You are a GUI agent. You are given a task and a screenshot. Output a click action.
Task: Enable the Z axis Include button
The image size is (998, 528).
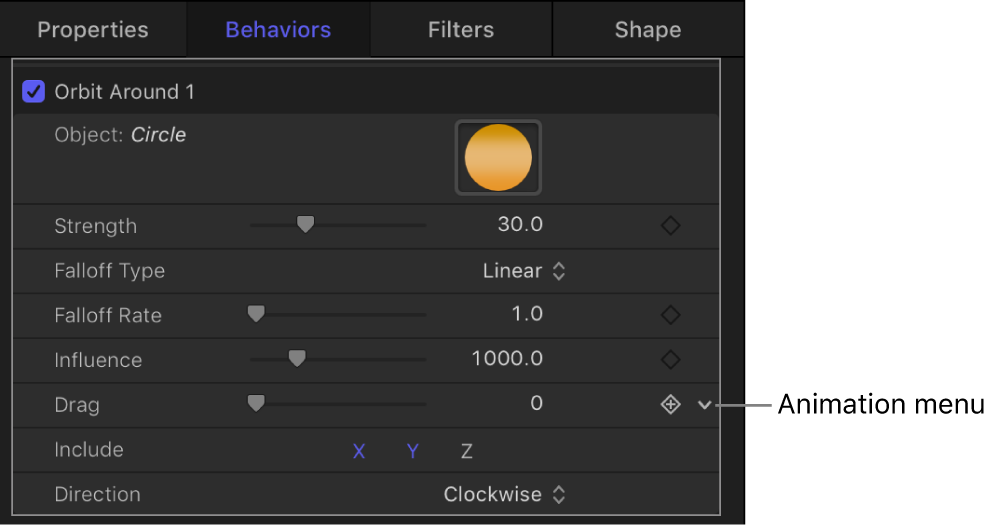click(466, 451)
